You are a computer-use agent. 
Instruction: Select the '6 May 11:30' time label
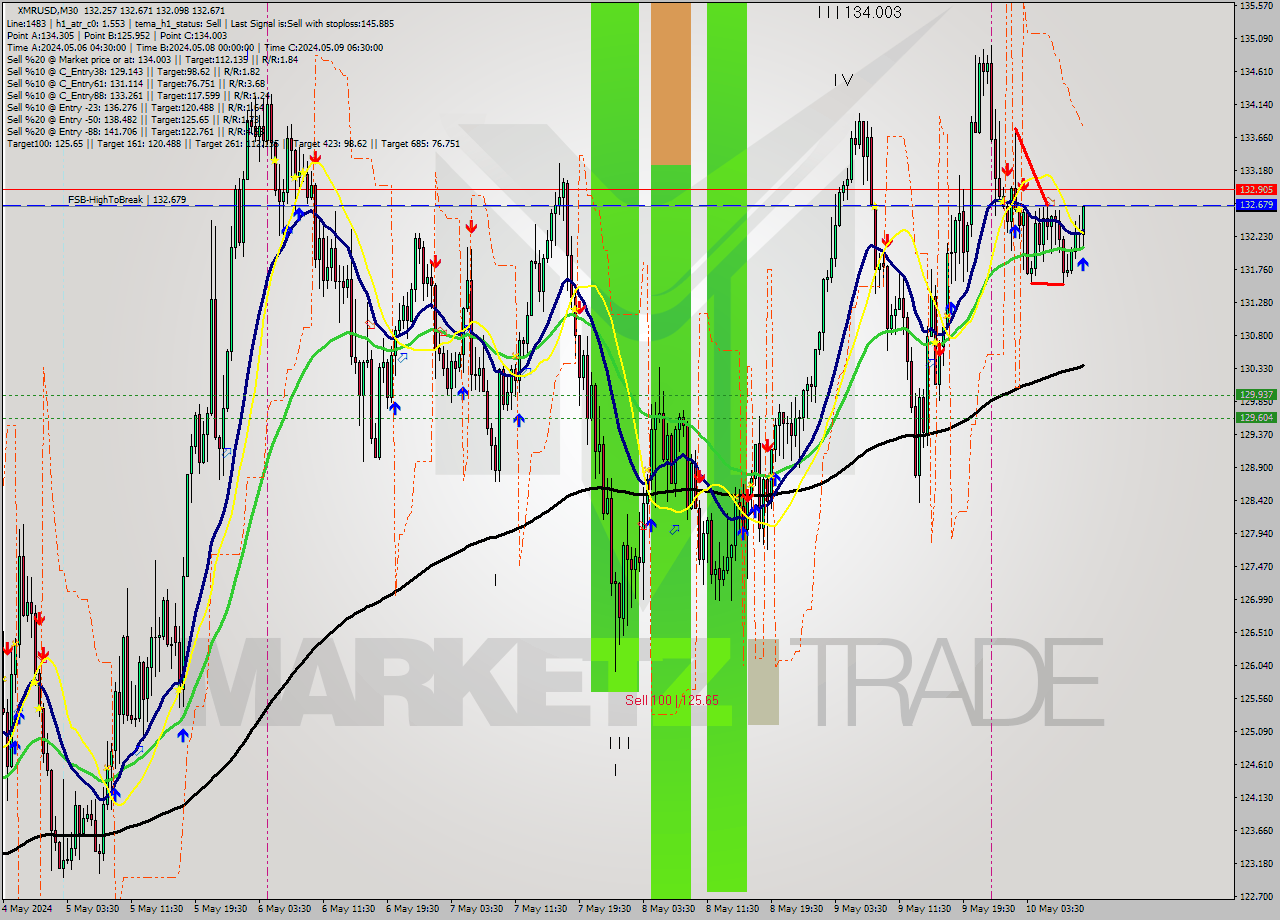tap(348, 909)
